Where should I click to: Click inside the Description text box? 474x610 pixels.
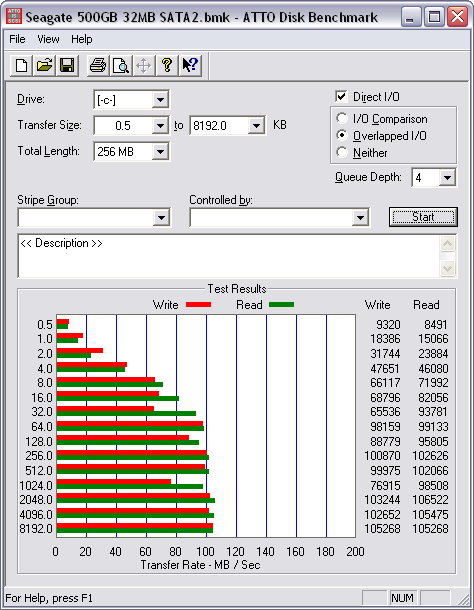[229, 256]
